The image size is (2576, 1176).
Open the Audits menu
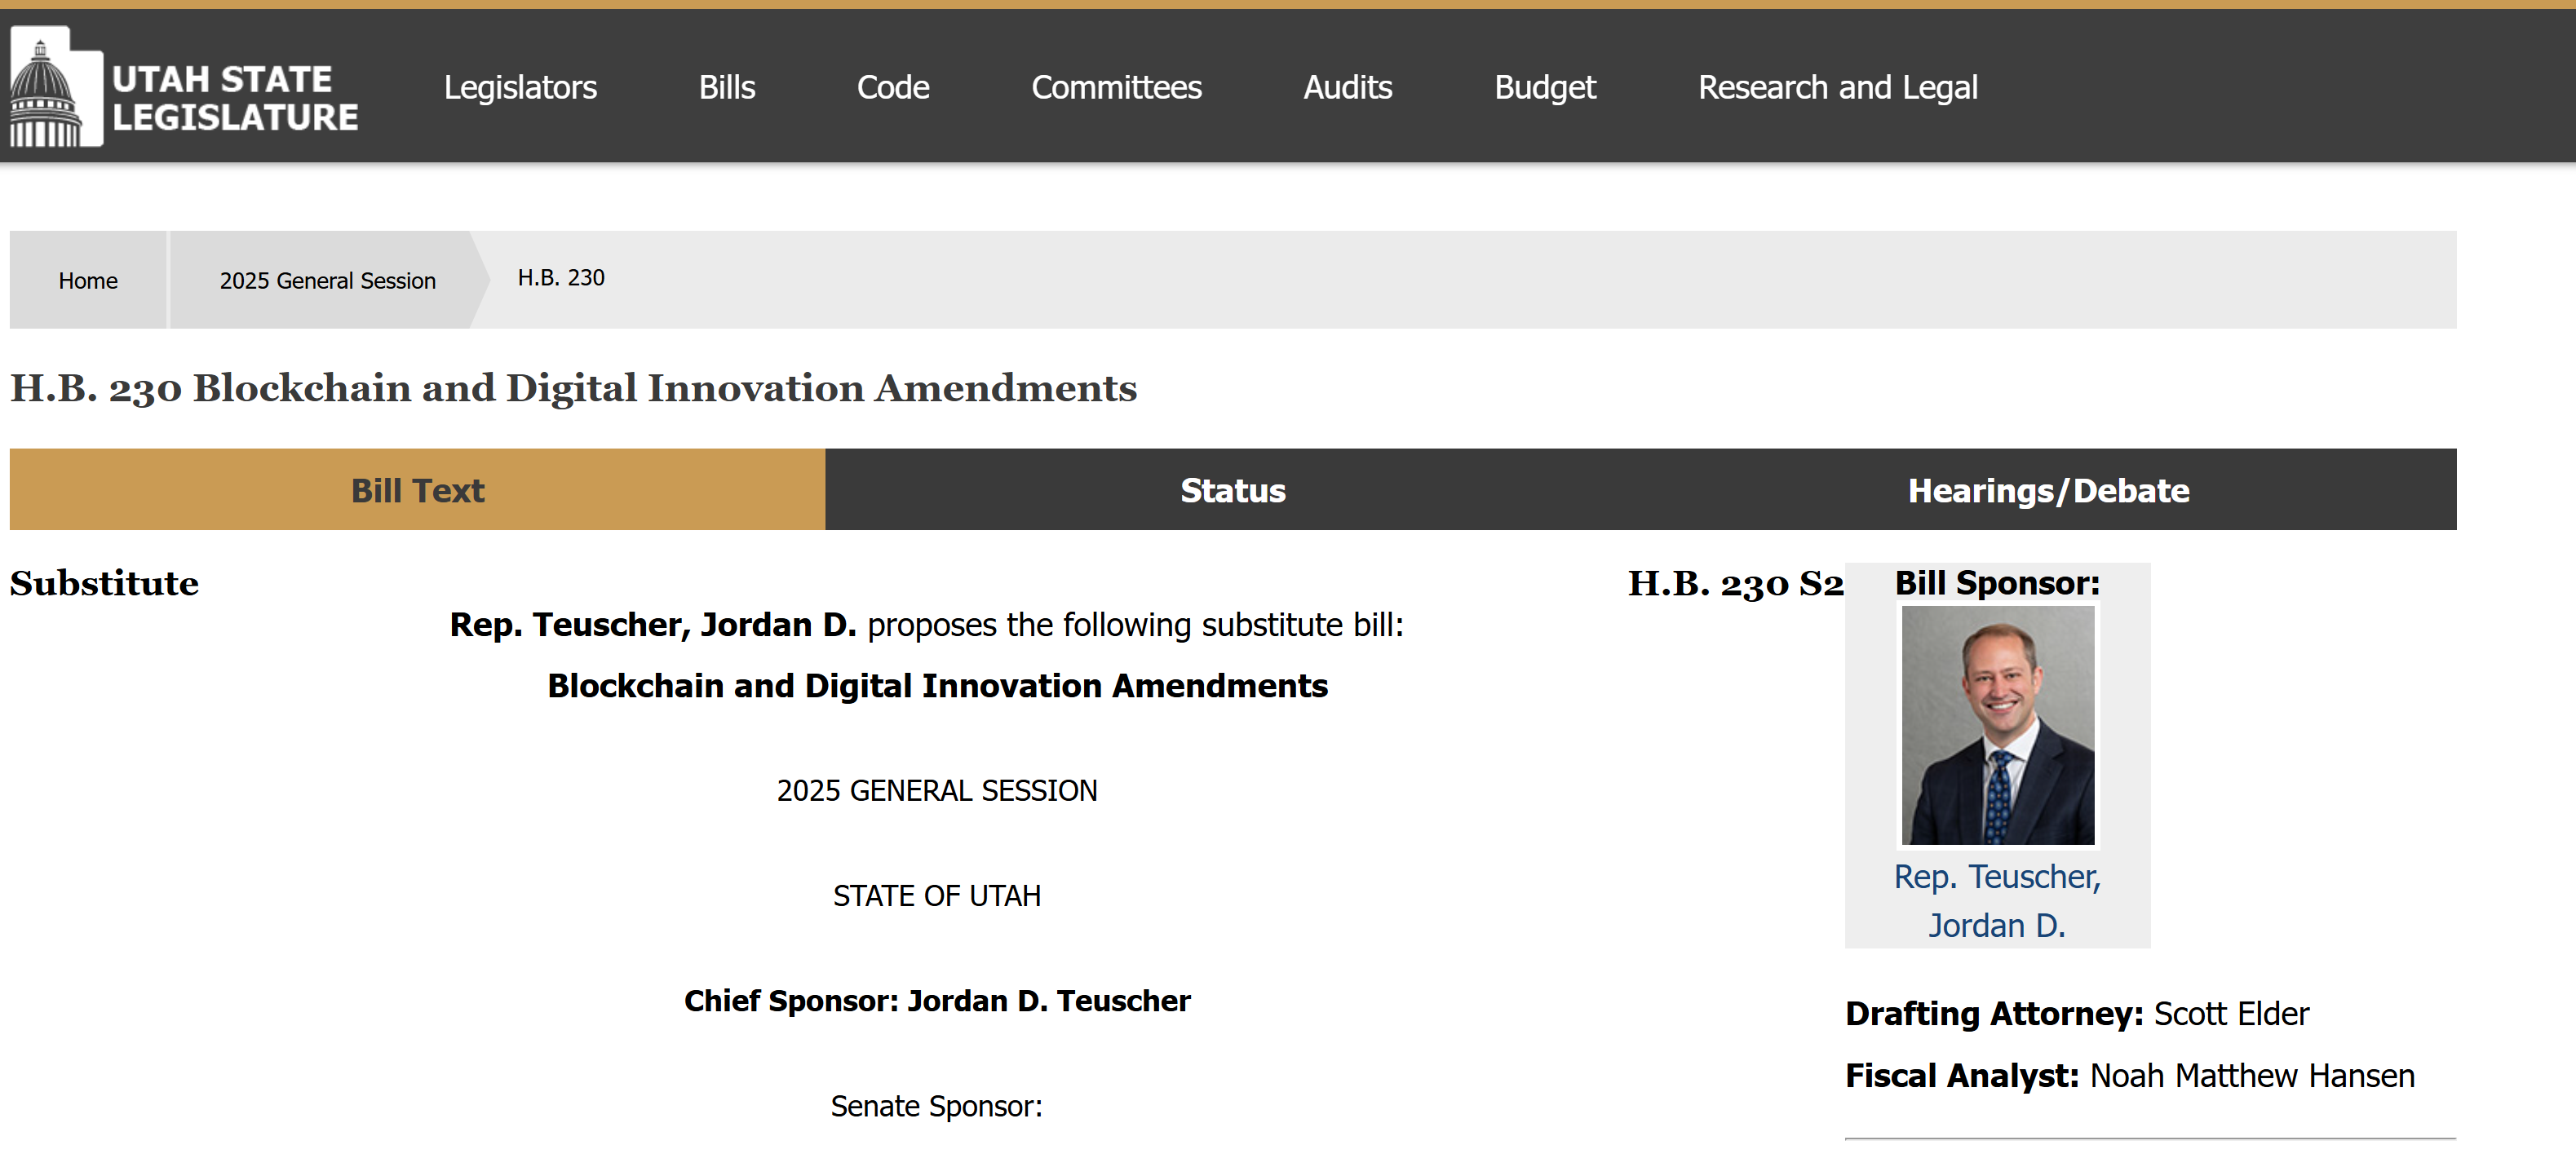coord(1347,87)
